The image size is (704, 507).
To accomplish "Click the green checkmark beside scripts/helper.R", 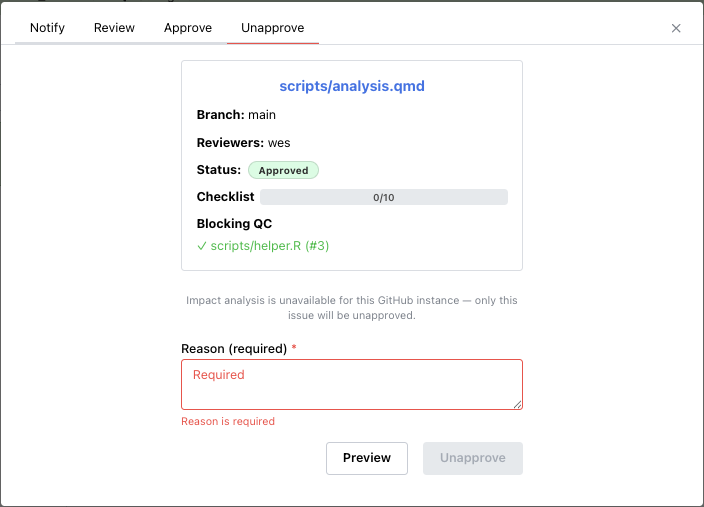I will point(202,245).
